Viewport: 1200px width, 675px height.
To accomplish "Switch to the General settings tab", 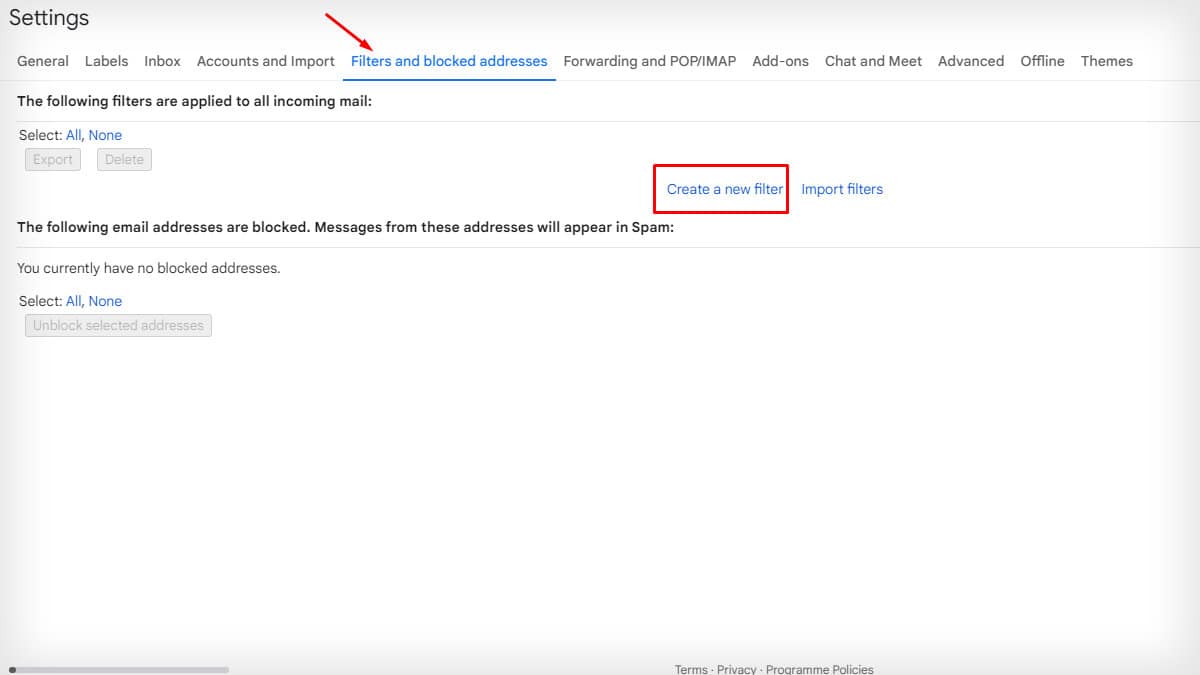I will click(x=42, y=61).
